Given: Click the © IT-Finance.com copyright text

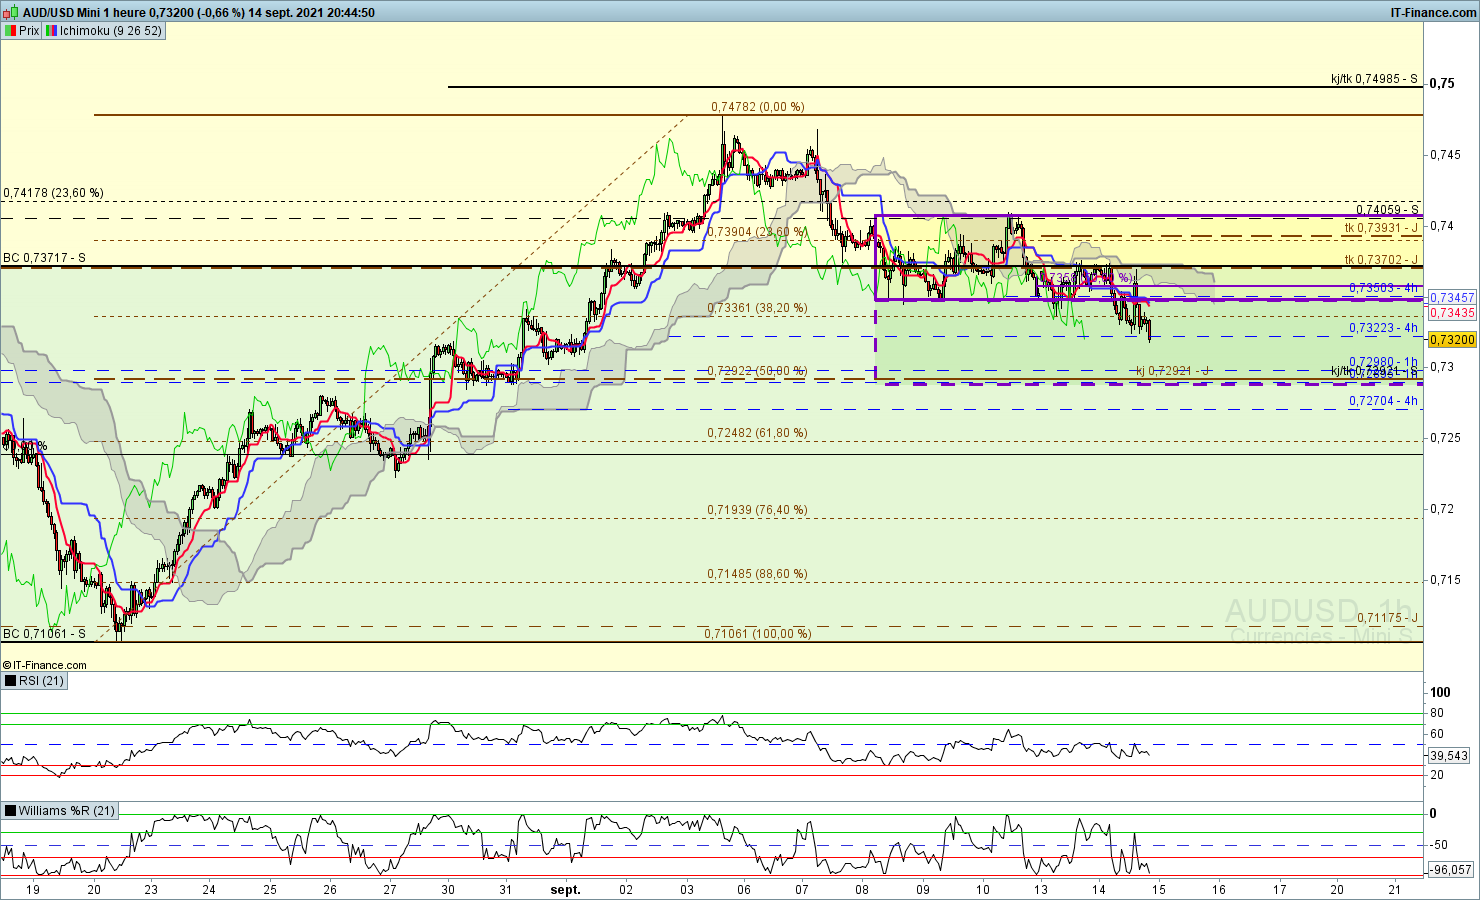Looking at the screenshot, I should pos(45,665).
